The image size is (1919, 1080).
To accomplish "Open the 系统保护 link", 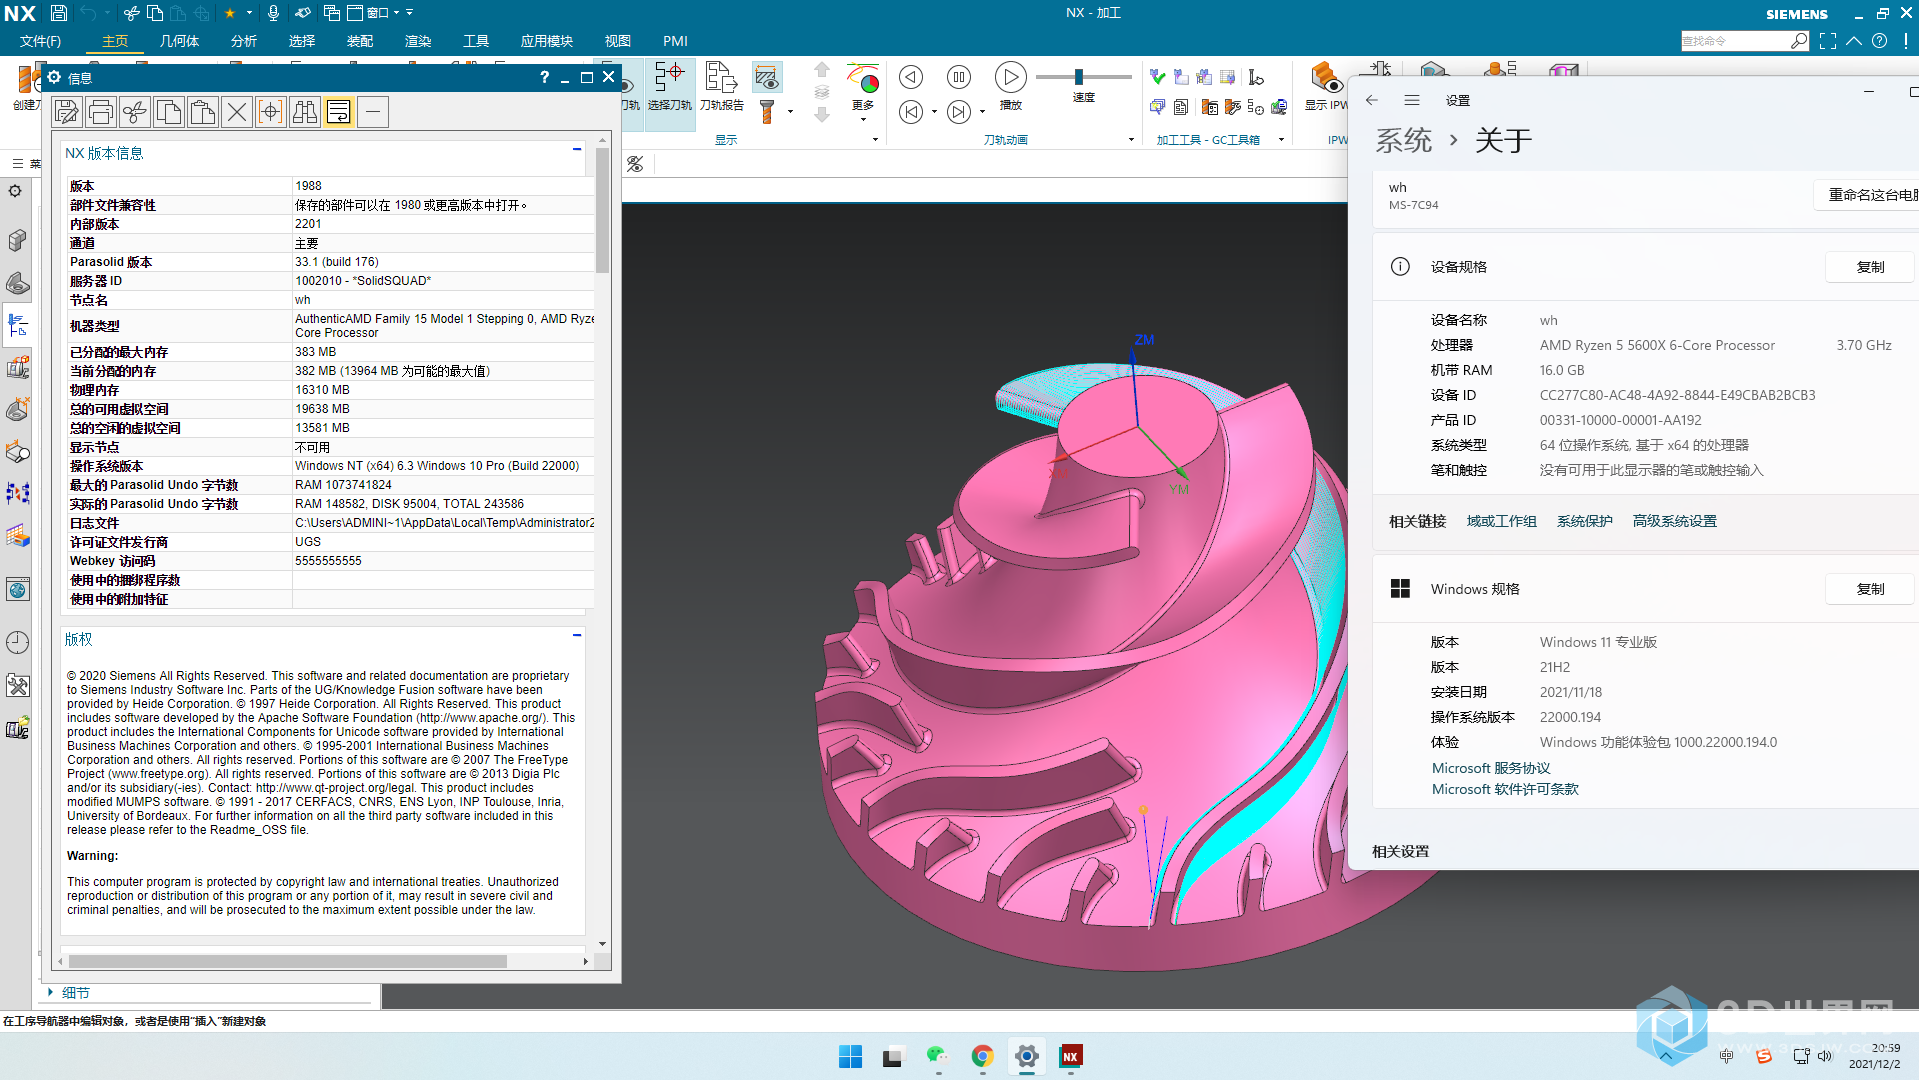I will pos(1584,521).
